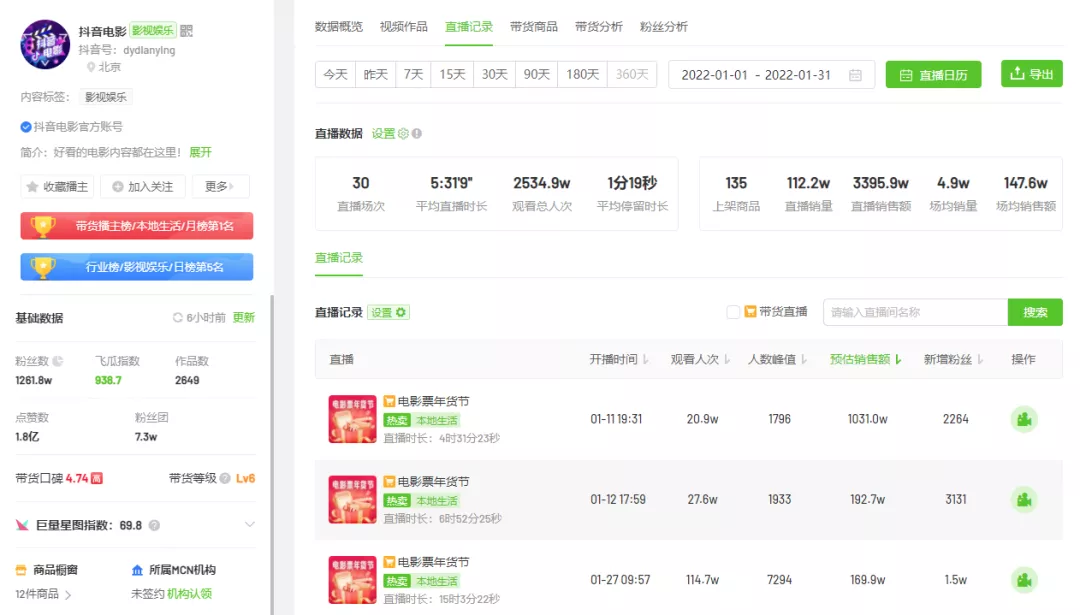This screenshot has height=615, width=1080.
Task: Click the 收藏播主 star button
Action: point(57,187)
